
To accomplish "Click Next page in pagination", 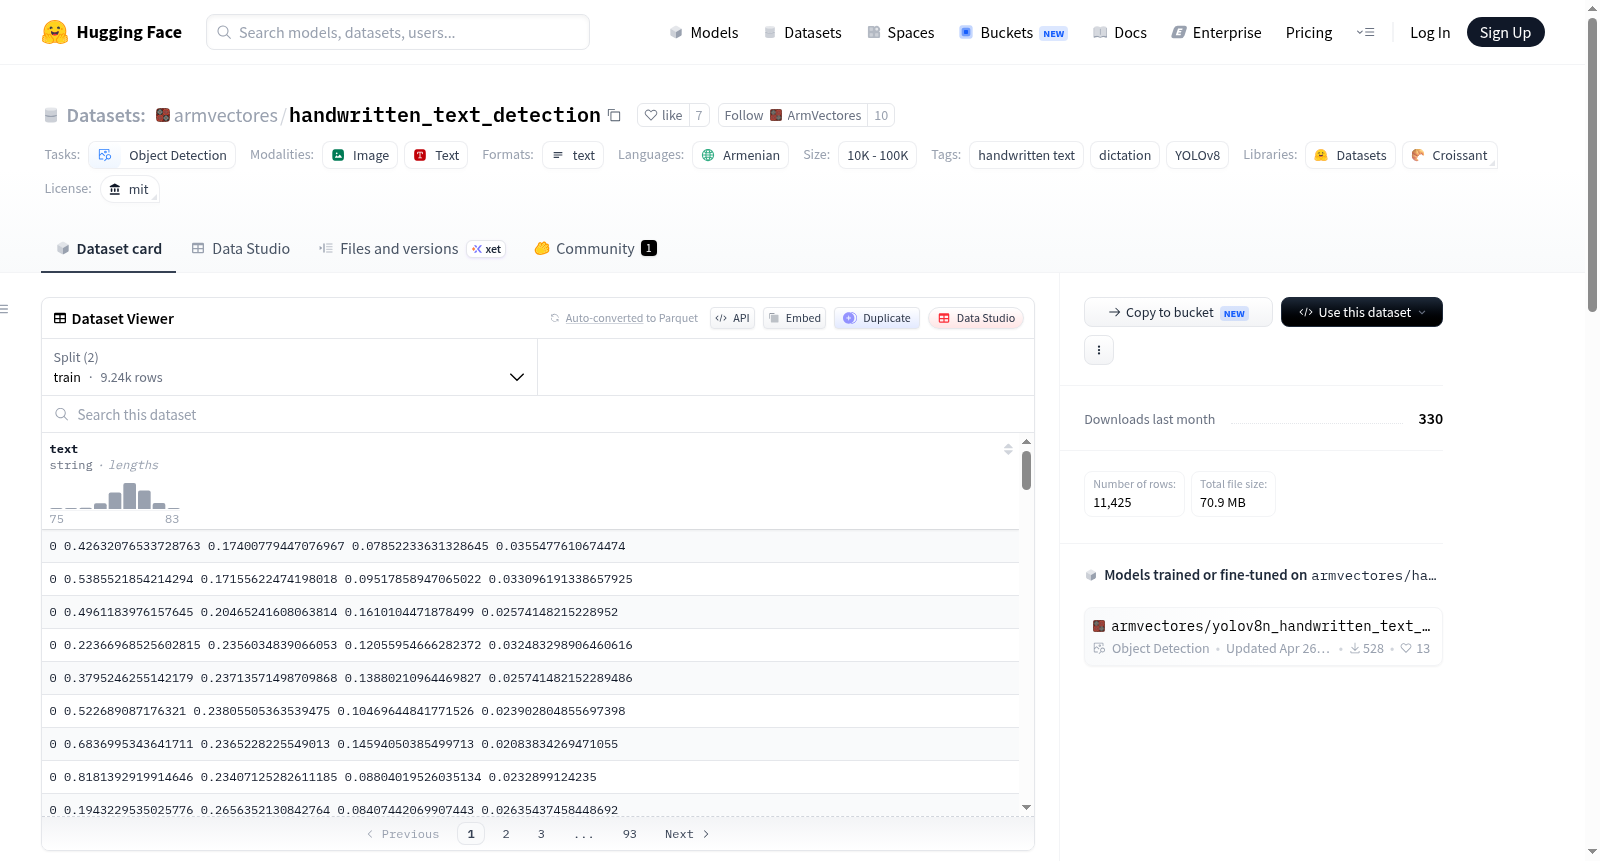I will (687, 834).
